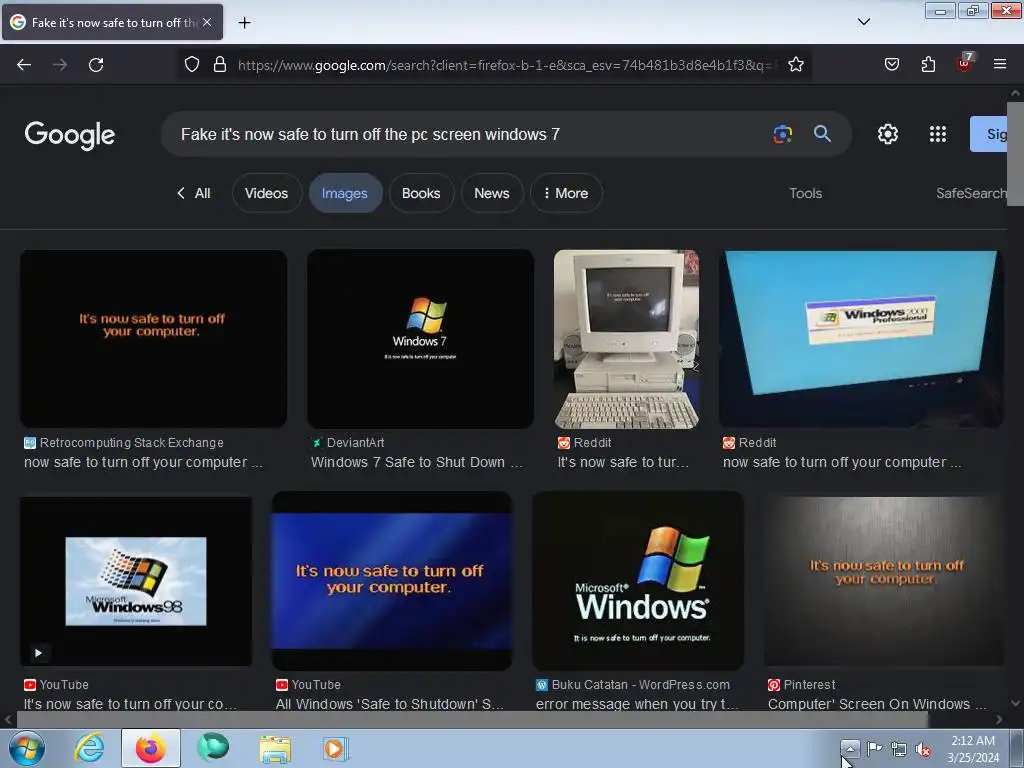Open 'Computer Screen On Windows' Pinterest link

(877, 704)
